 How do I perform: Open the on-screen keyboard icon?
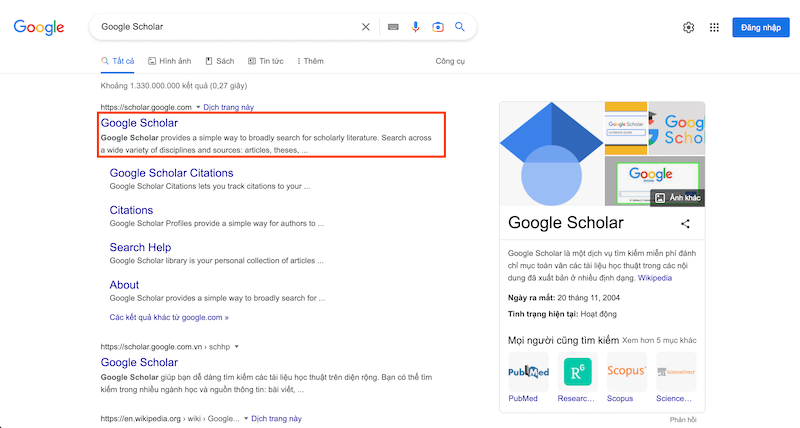(x=393, y=27)
